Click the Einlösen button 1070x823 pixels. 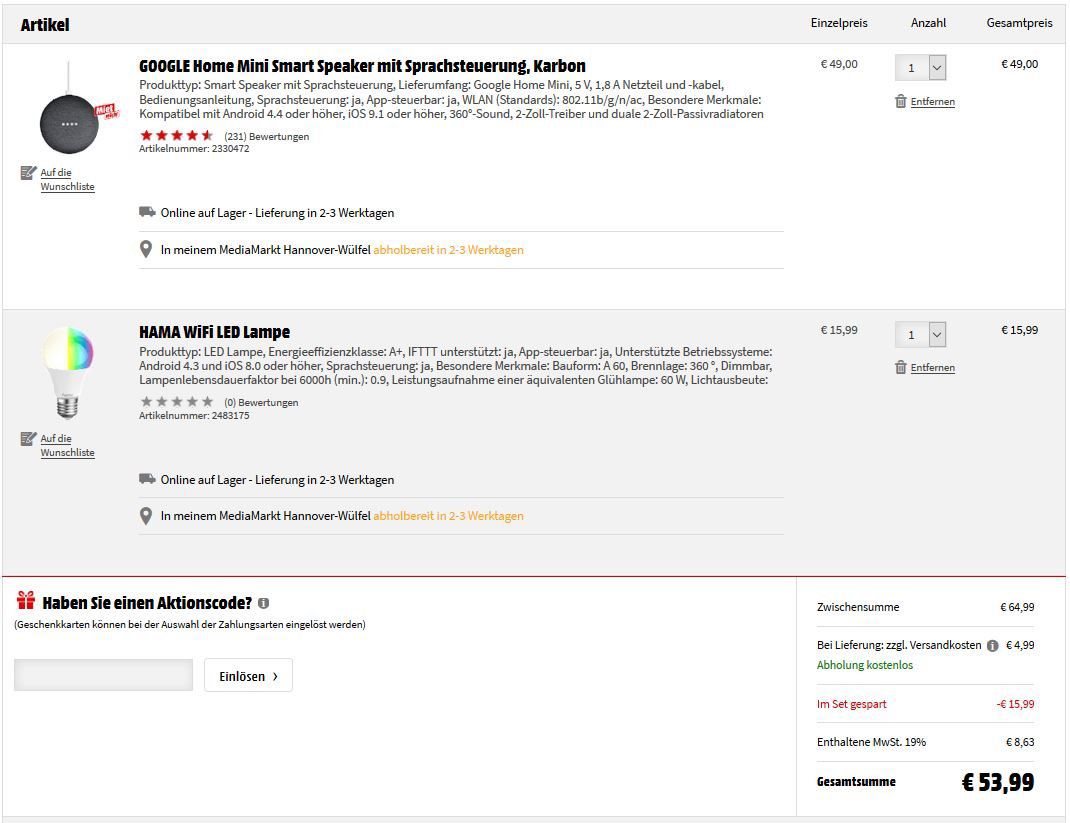coord(248,676)
